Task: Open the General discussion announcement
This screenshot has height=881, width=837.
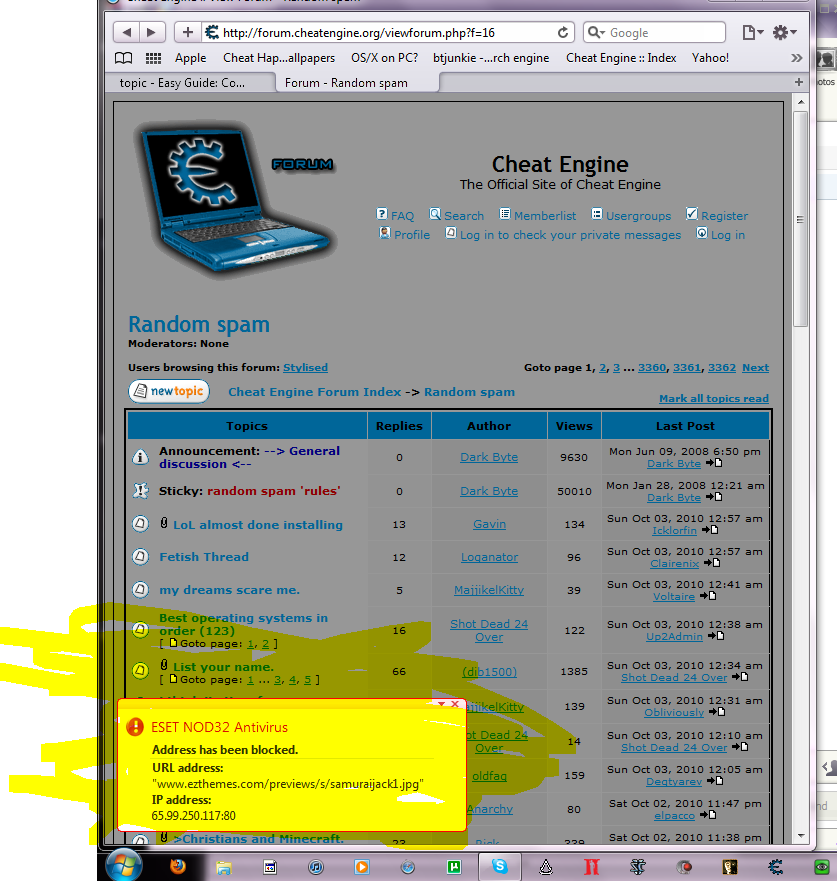Action: coord(249,457)
